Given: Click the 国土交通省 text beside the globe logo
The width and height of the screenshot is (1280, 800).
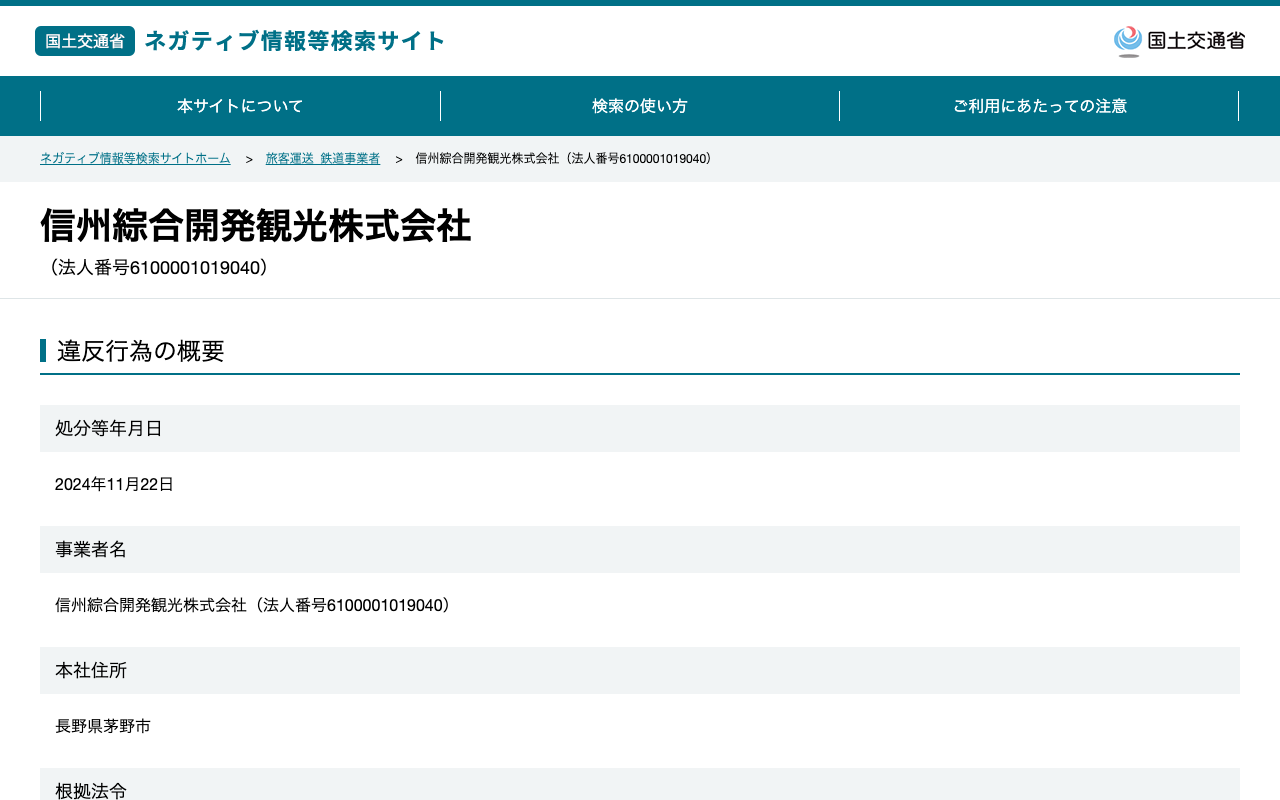Looking at the screenshot, I should 1196,41.
